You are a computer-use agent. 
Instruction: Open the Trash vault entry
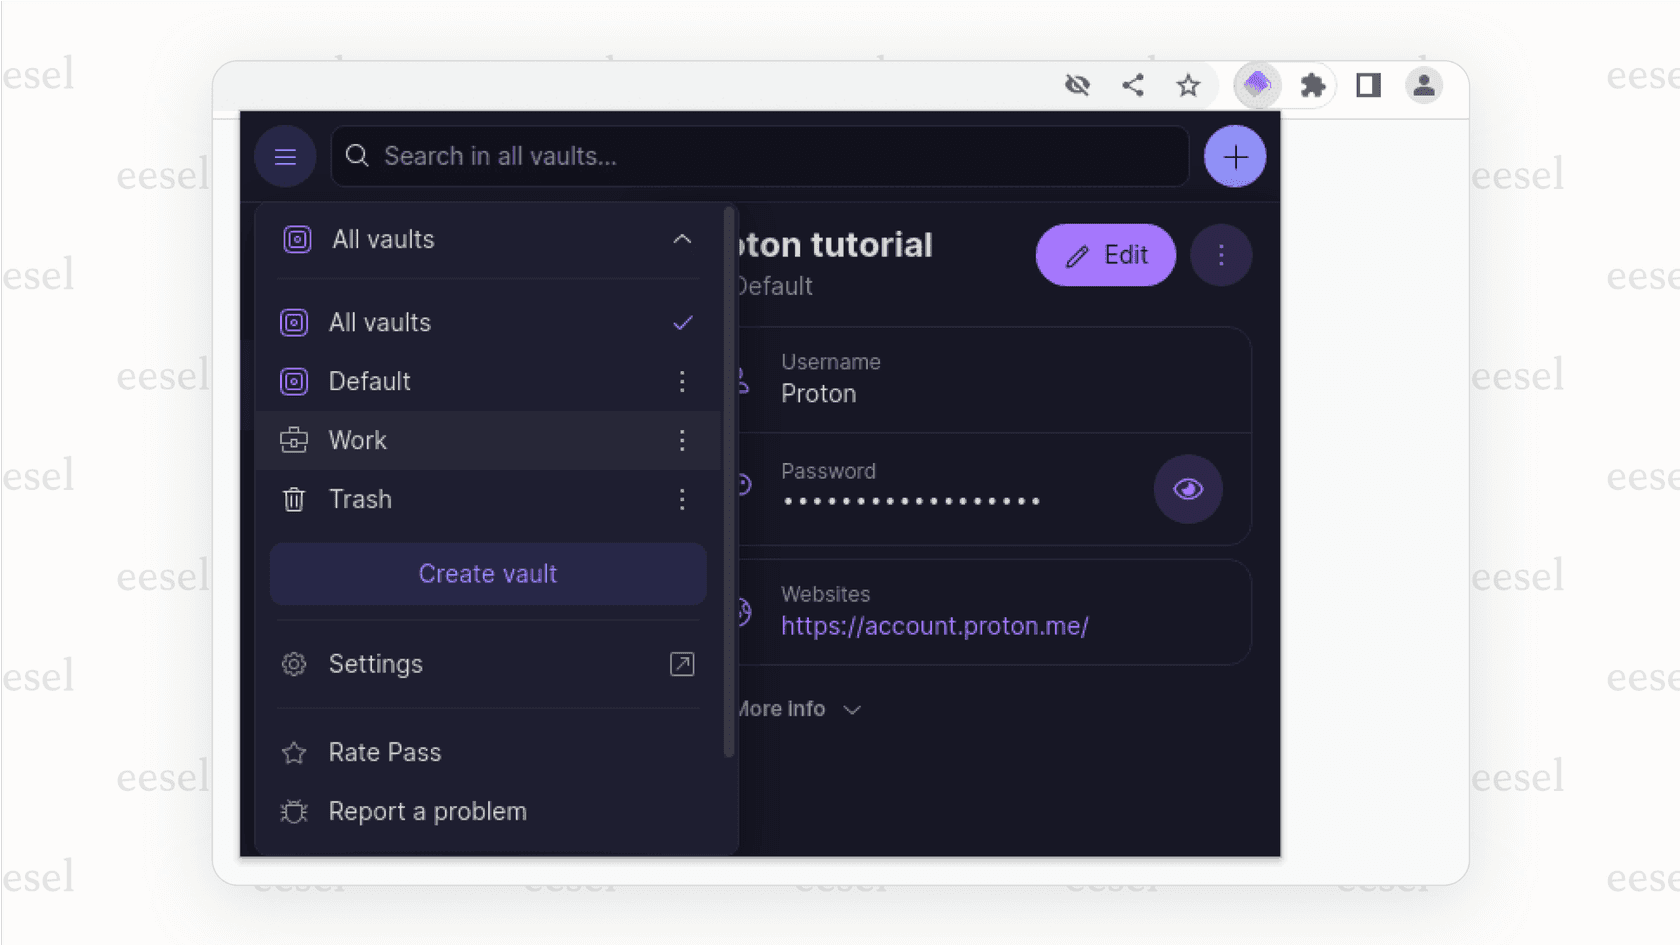(x=360, y=499)
